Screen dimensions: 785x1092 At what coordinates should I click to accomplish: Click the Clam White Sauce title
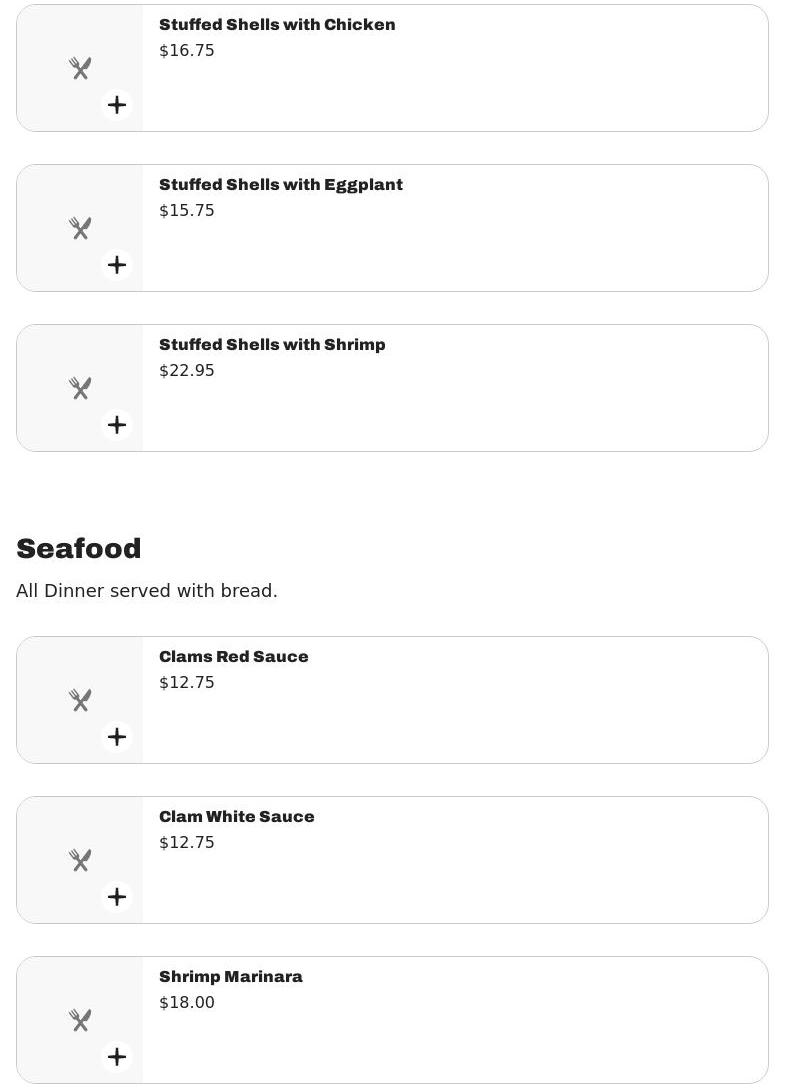coord(237,817)
